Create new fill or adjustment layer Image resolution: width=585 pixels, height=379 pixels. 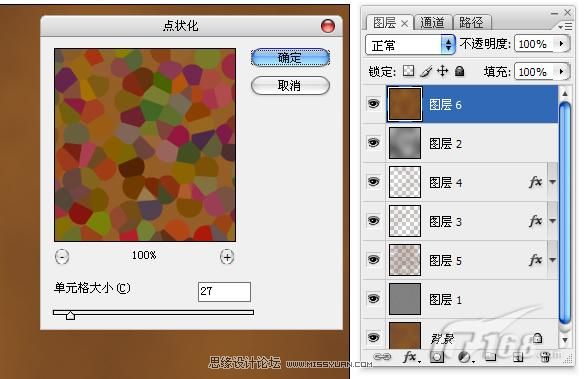(x=465, y=357)
